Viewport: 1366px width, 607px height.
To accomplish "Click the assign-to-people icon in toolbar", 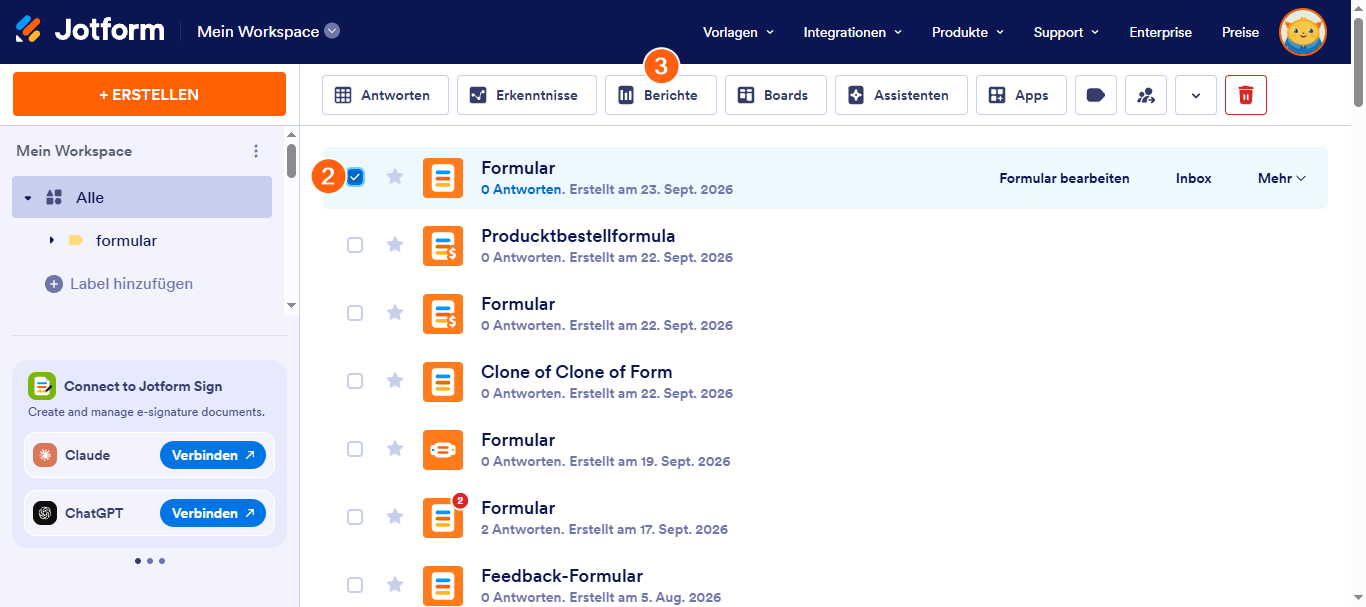I will point(1146,95).
